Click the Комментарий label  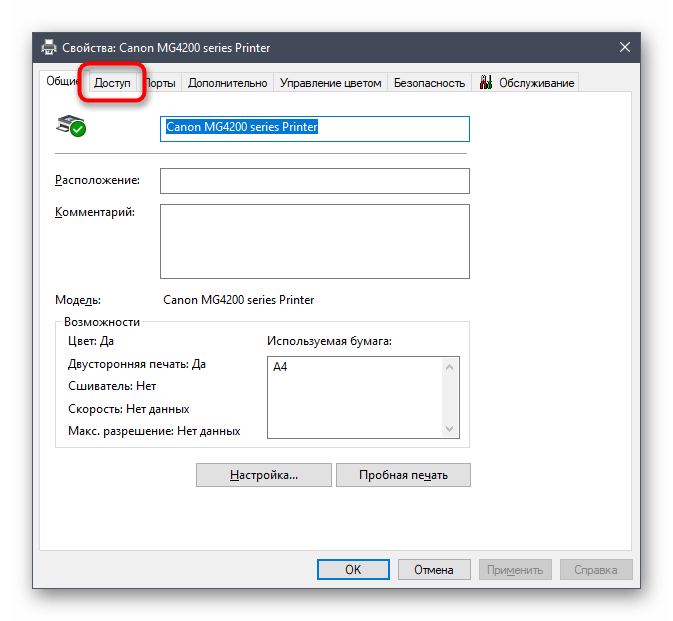tap(95, 212)
